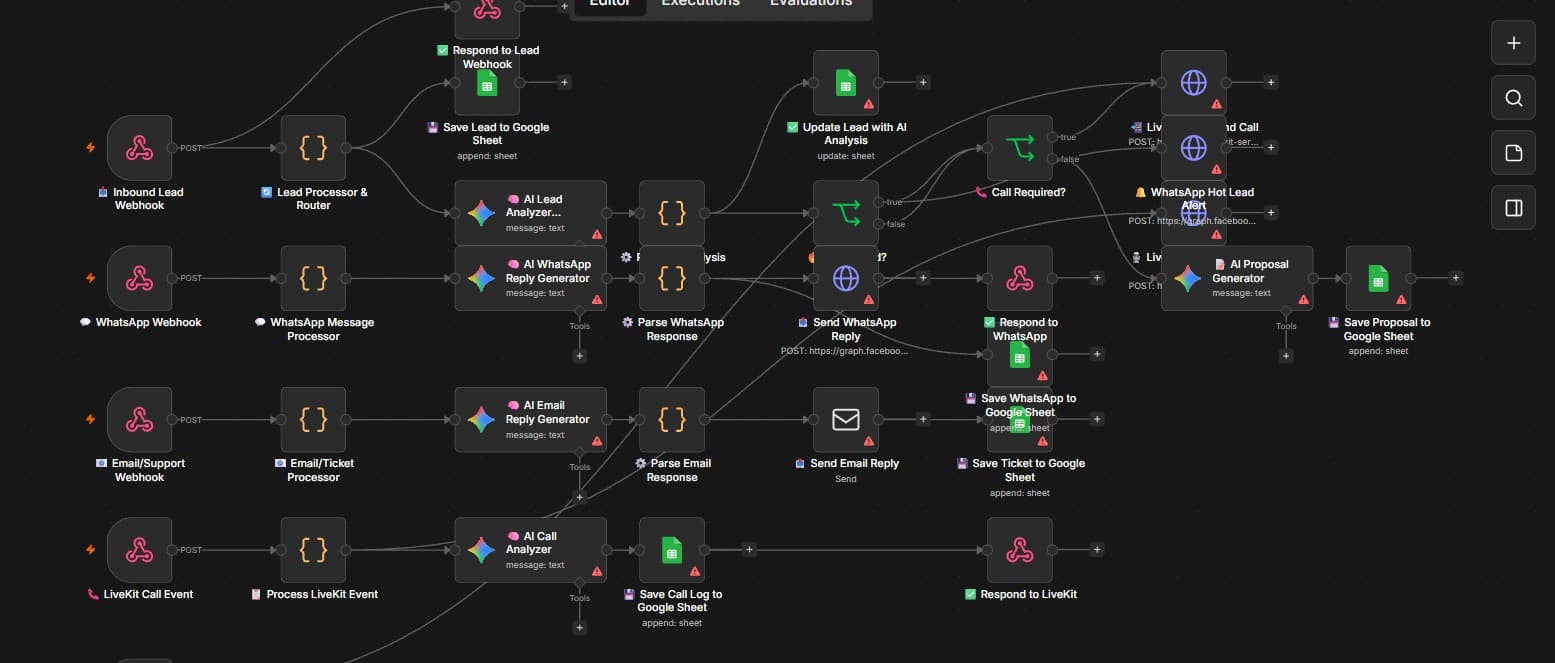Screen dimensions: 1555x663
Task: Click the 'Save Call Log to Google Sheet' label
Action: coord(672,601)
